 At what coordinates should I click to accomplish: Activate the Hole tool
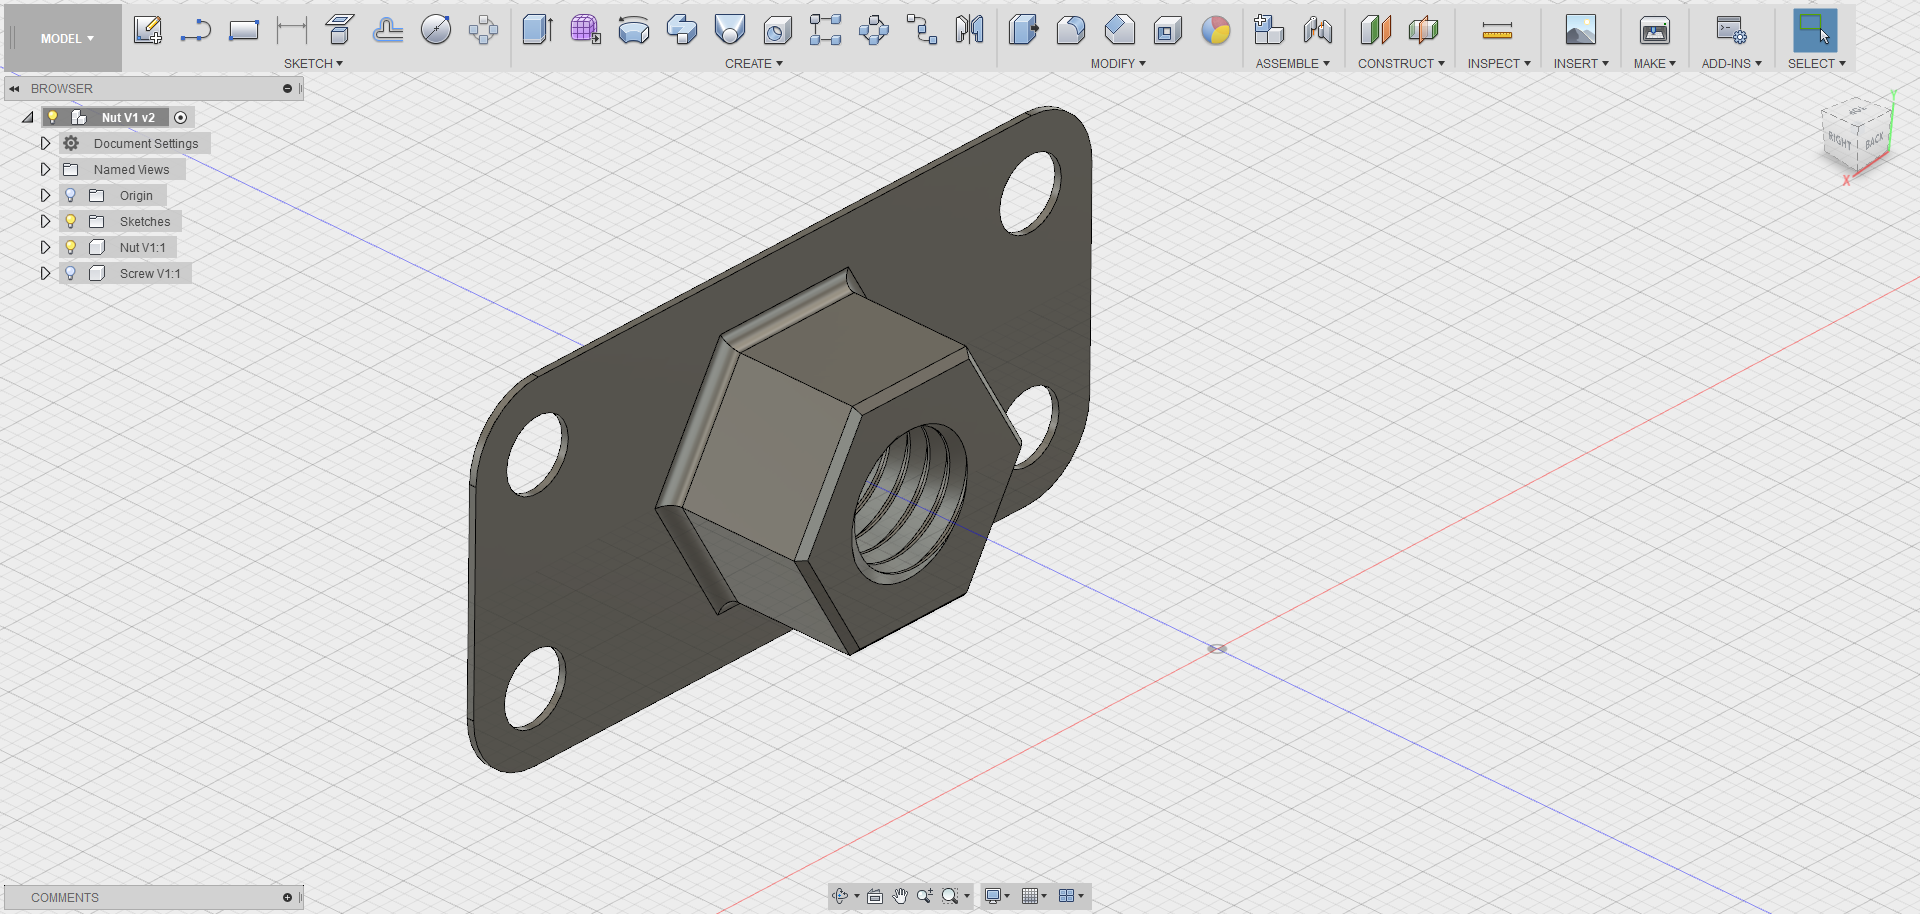click(x=778, y=30)
